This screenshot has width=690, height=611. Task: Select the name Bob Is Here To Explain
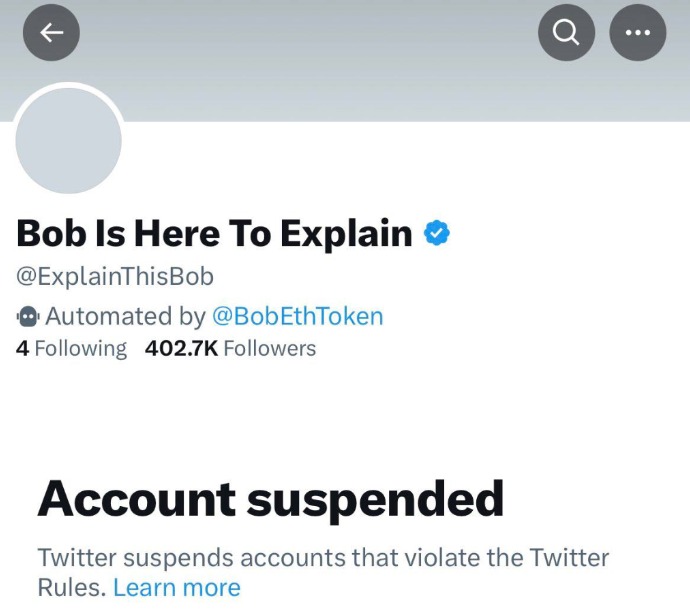(214, 233)
